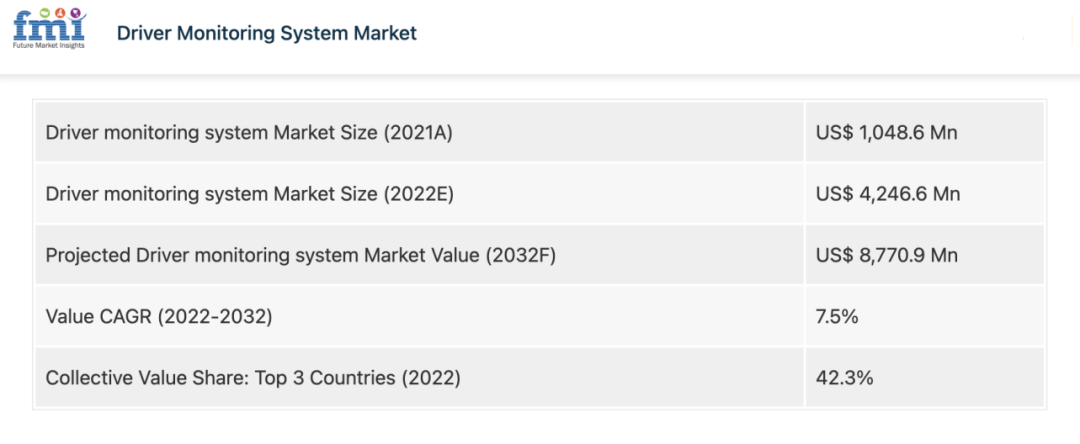Viewport: 1080px width, 444px height.
Task: Click the '(2032F)' forecast year tag
Action: (x=519, y=255)
